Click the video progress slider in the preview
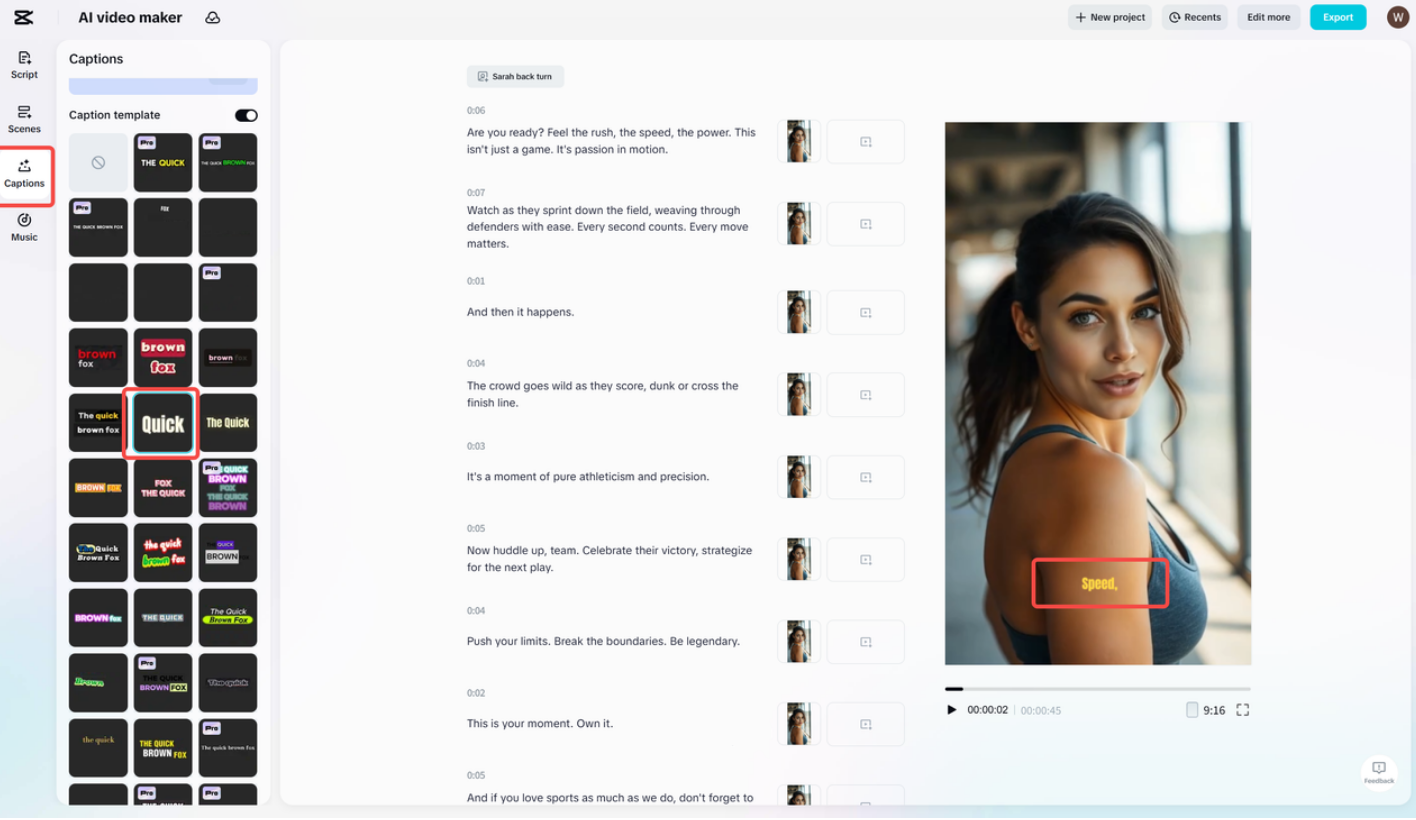Viewport: 1416px width, 820px height. 1097,688
